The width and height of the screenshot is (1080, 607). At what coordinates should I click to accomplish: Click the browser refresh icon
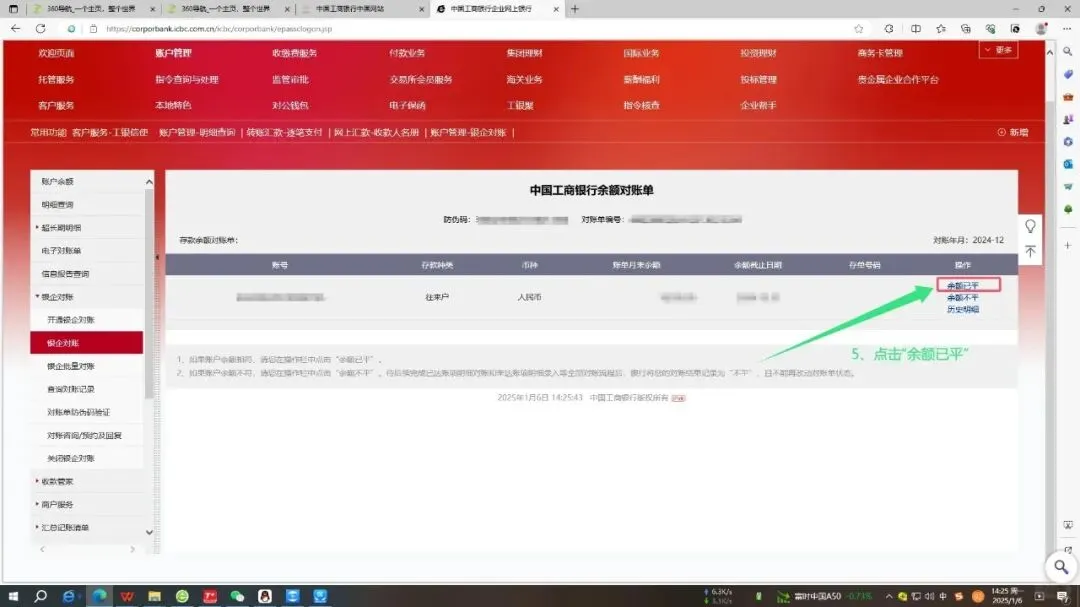(x=41, y=29)
